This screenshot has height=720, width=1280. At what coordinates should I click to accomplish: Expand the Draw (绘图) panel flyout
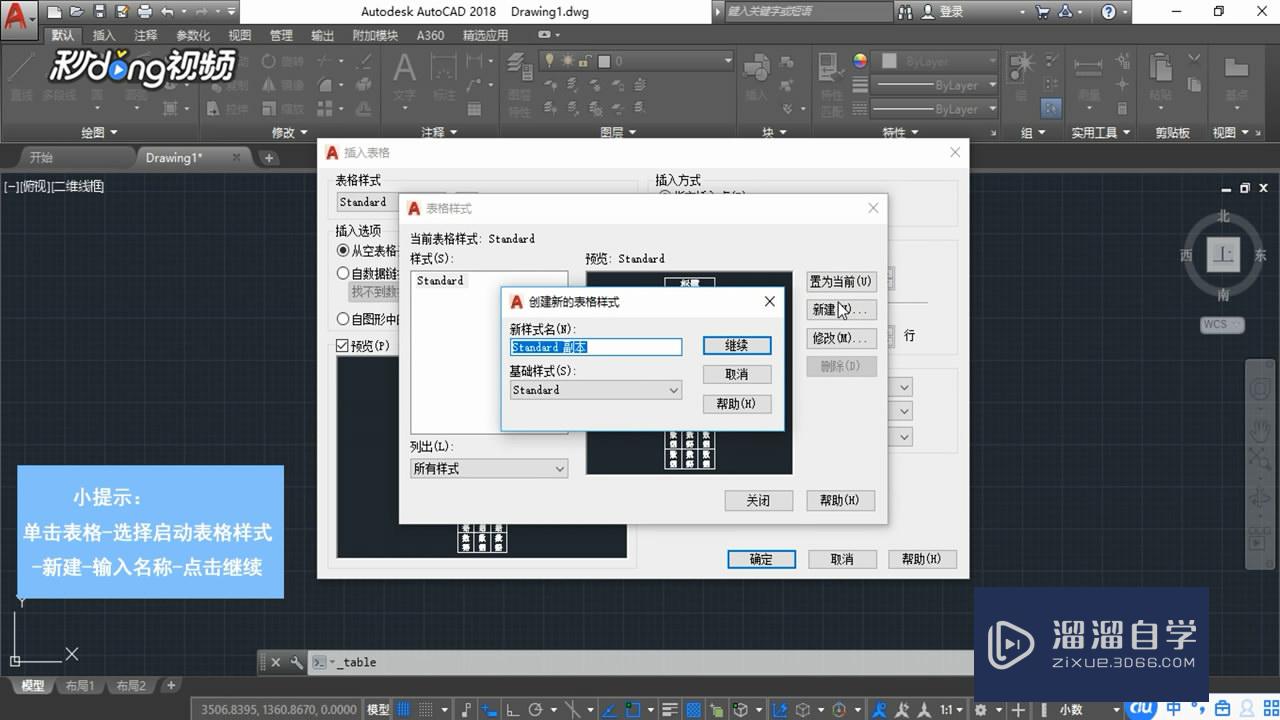(x=99, y=132)
